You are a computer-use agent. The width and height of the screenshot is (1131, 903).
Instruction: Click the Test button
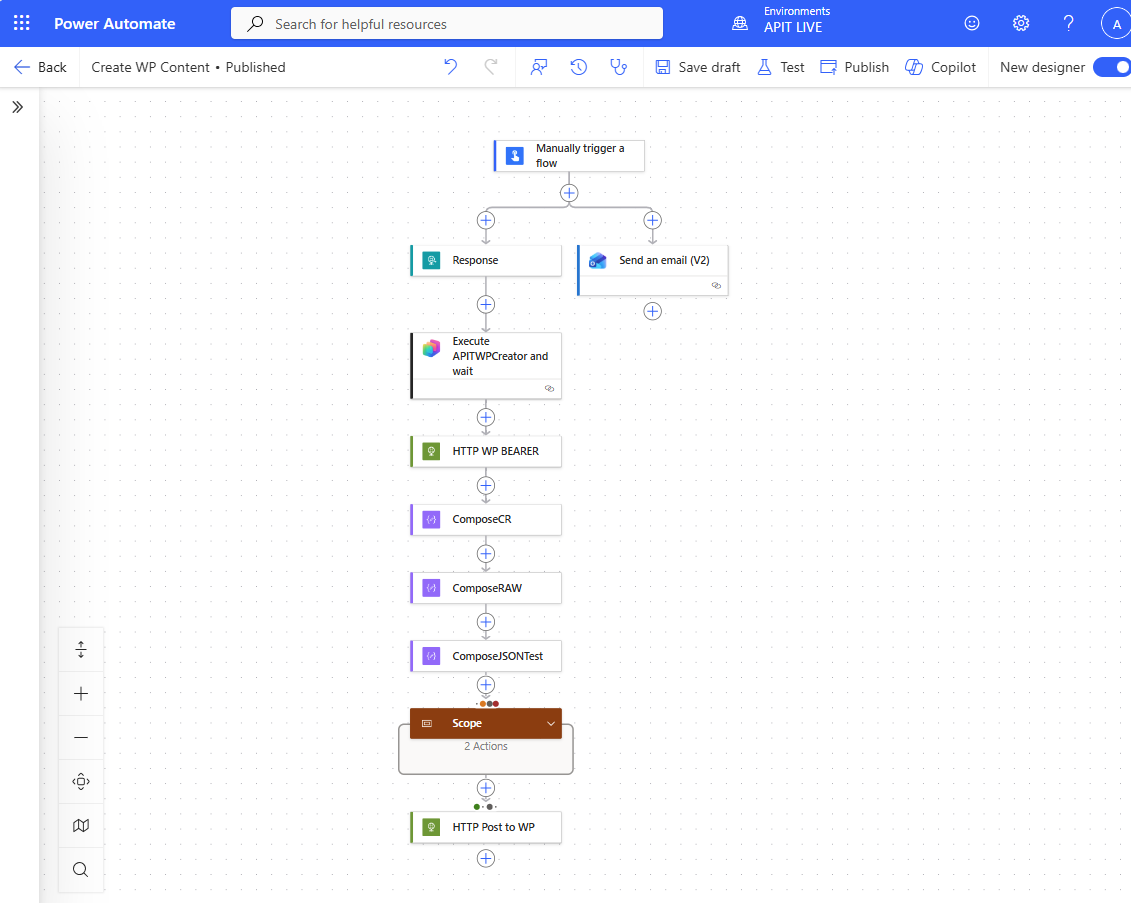point(780,67)
